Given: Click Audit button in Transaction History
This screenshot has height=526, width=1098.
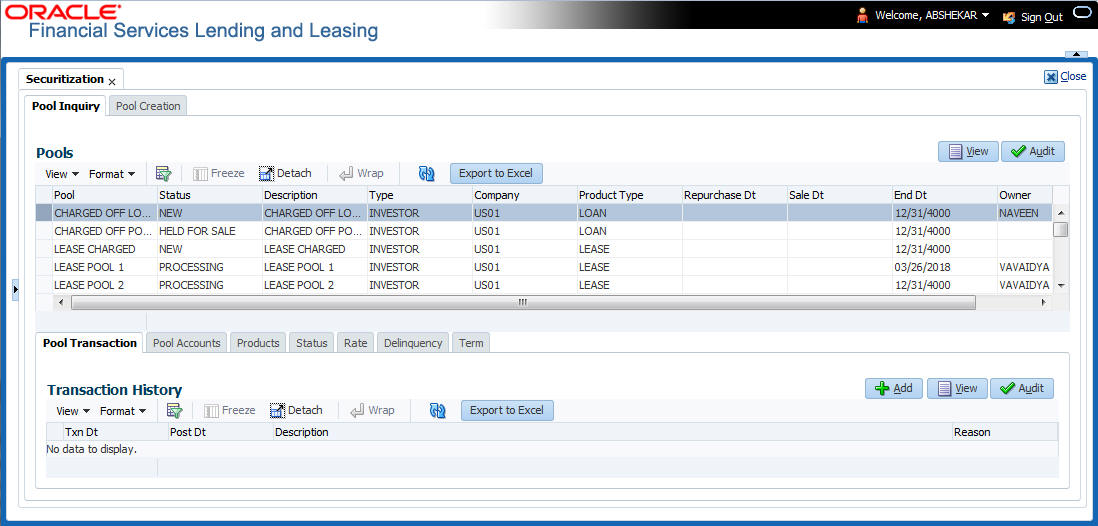Looking at the screenshot, I should (1022, 388).
